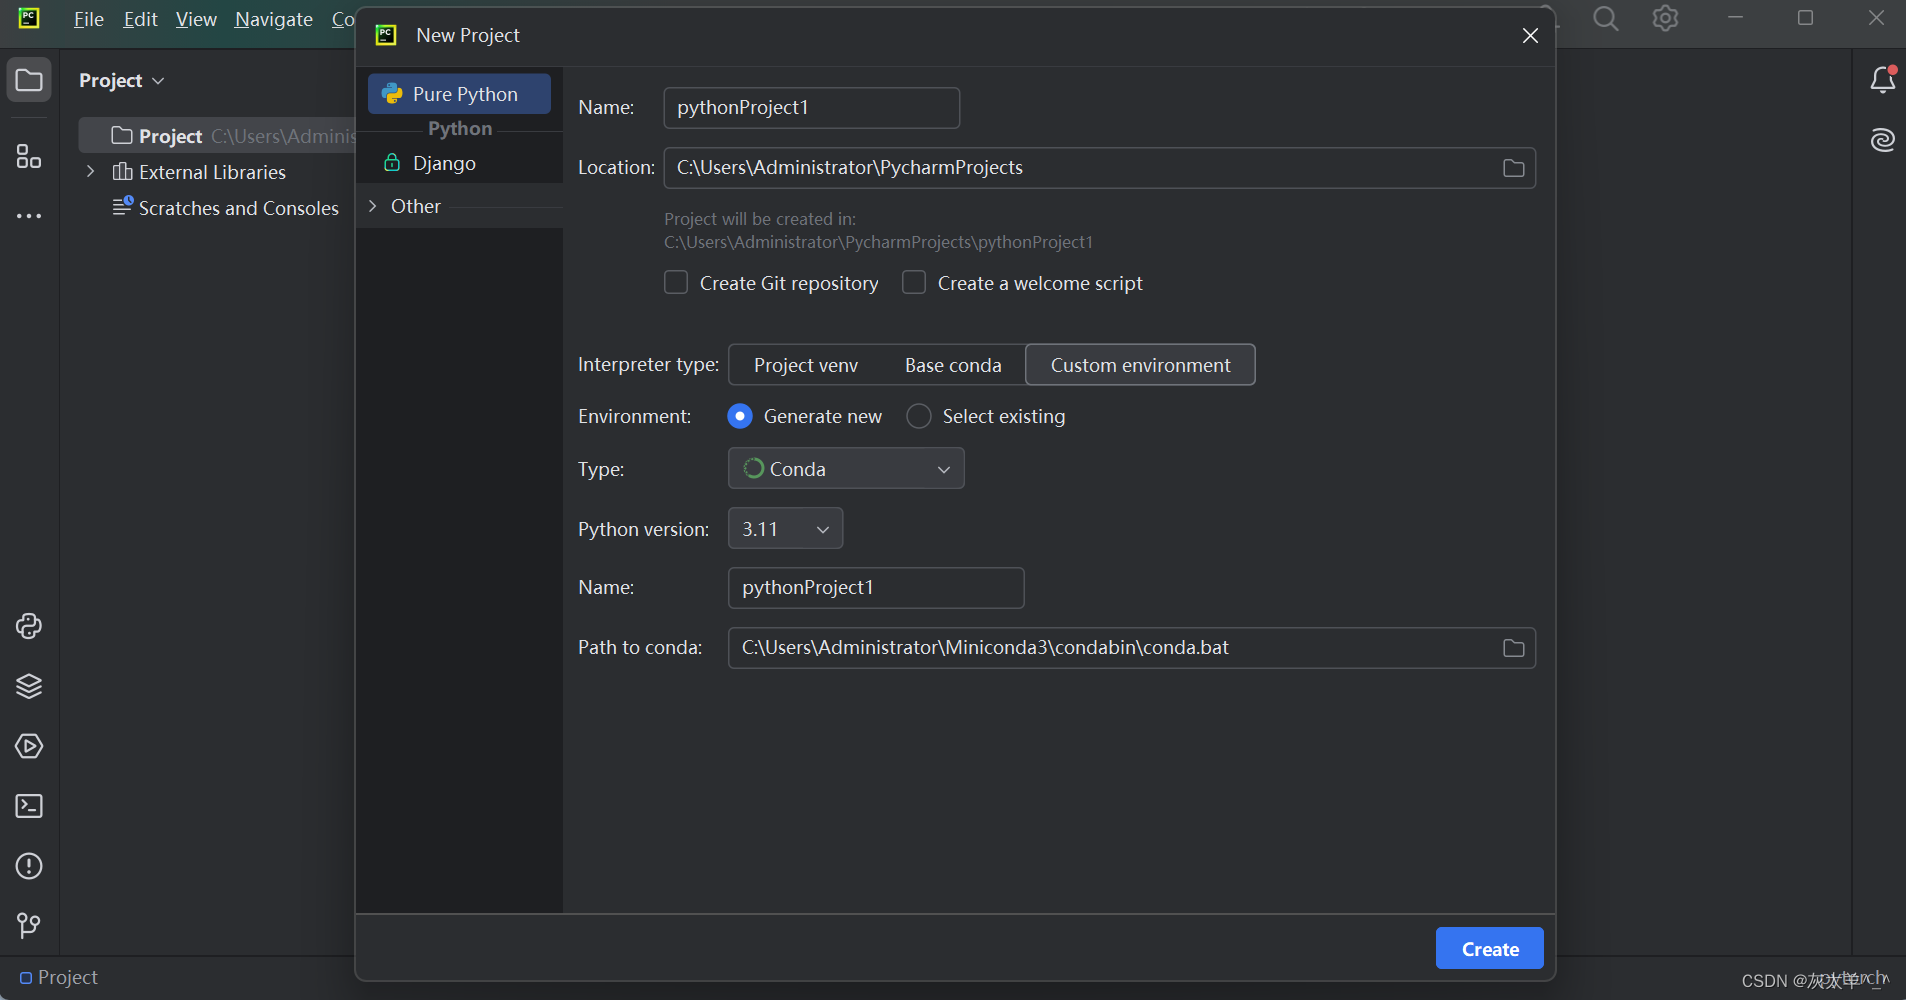1906x1000 pixels.
Task: Enable Create a welcome script checkbox
Action: coord(914,282)
